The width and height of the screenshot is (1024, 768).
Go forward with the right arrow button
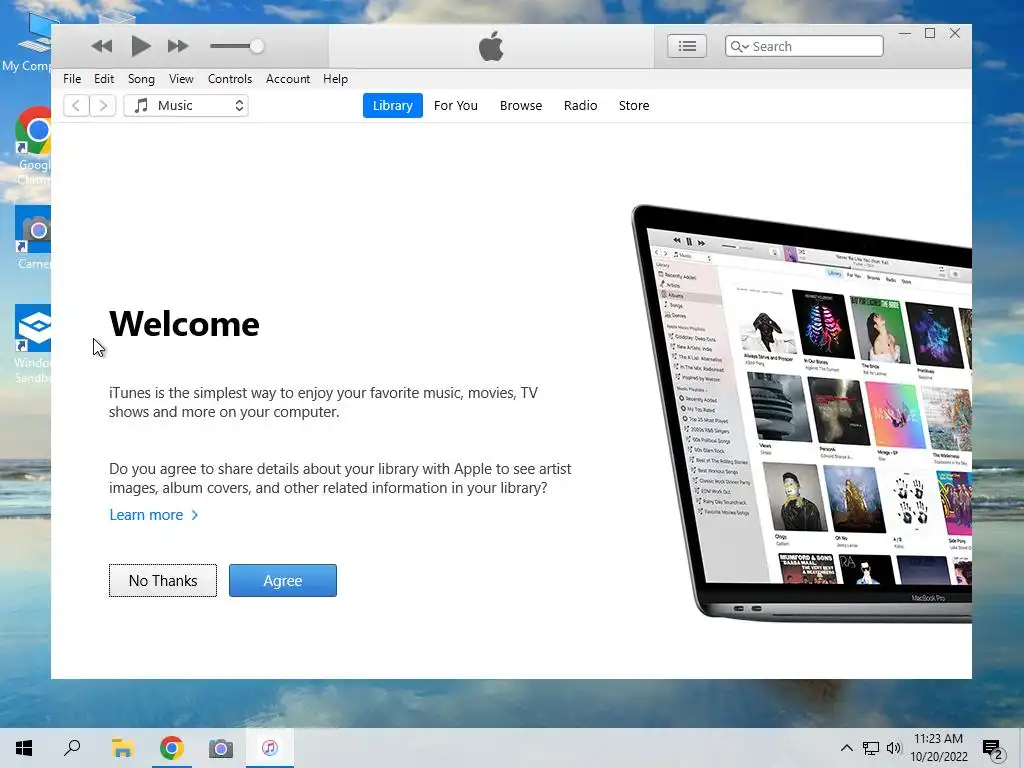[x=103, y=105]
